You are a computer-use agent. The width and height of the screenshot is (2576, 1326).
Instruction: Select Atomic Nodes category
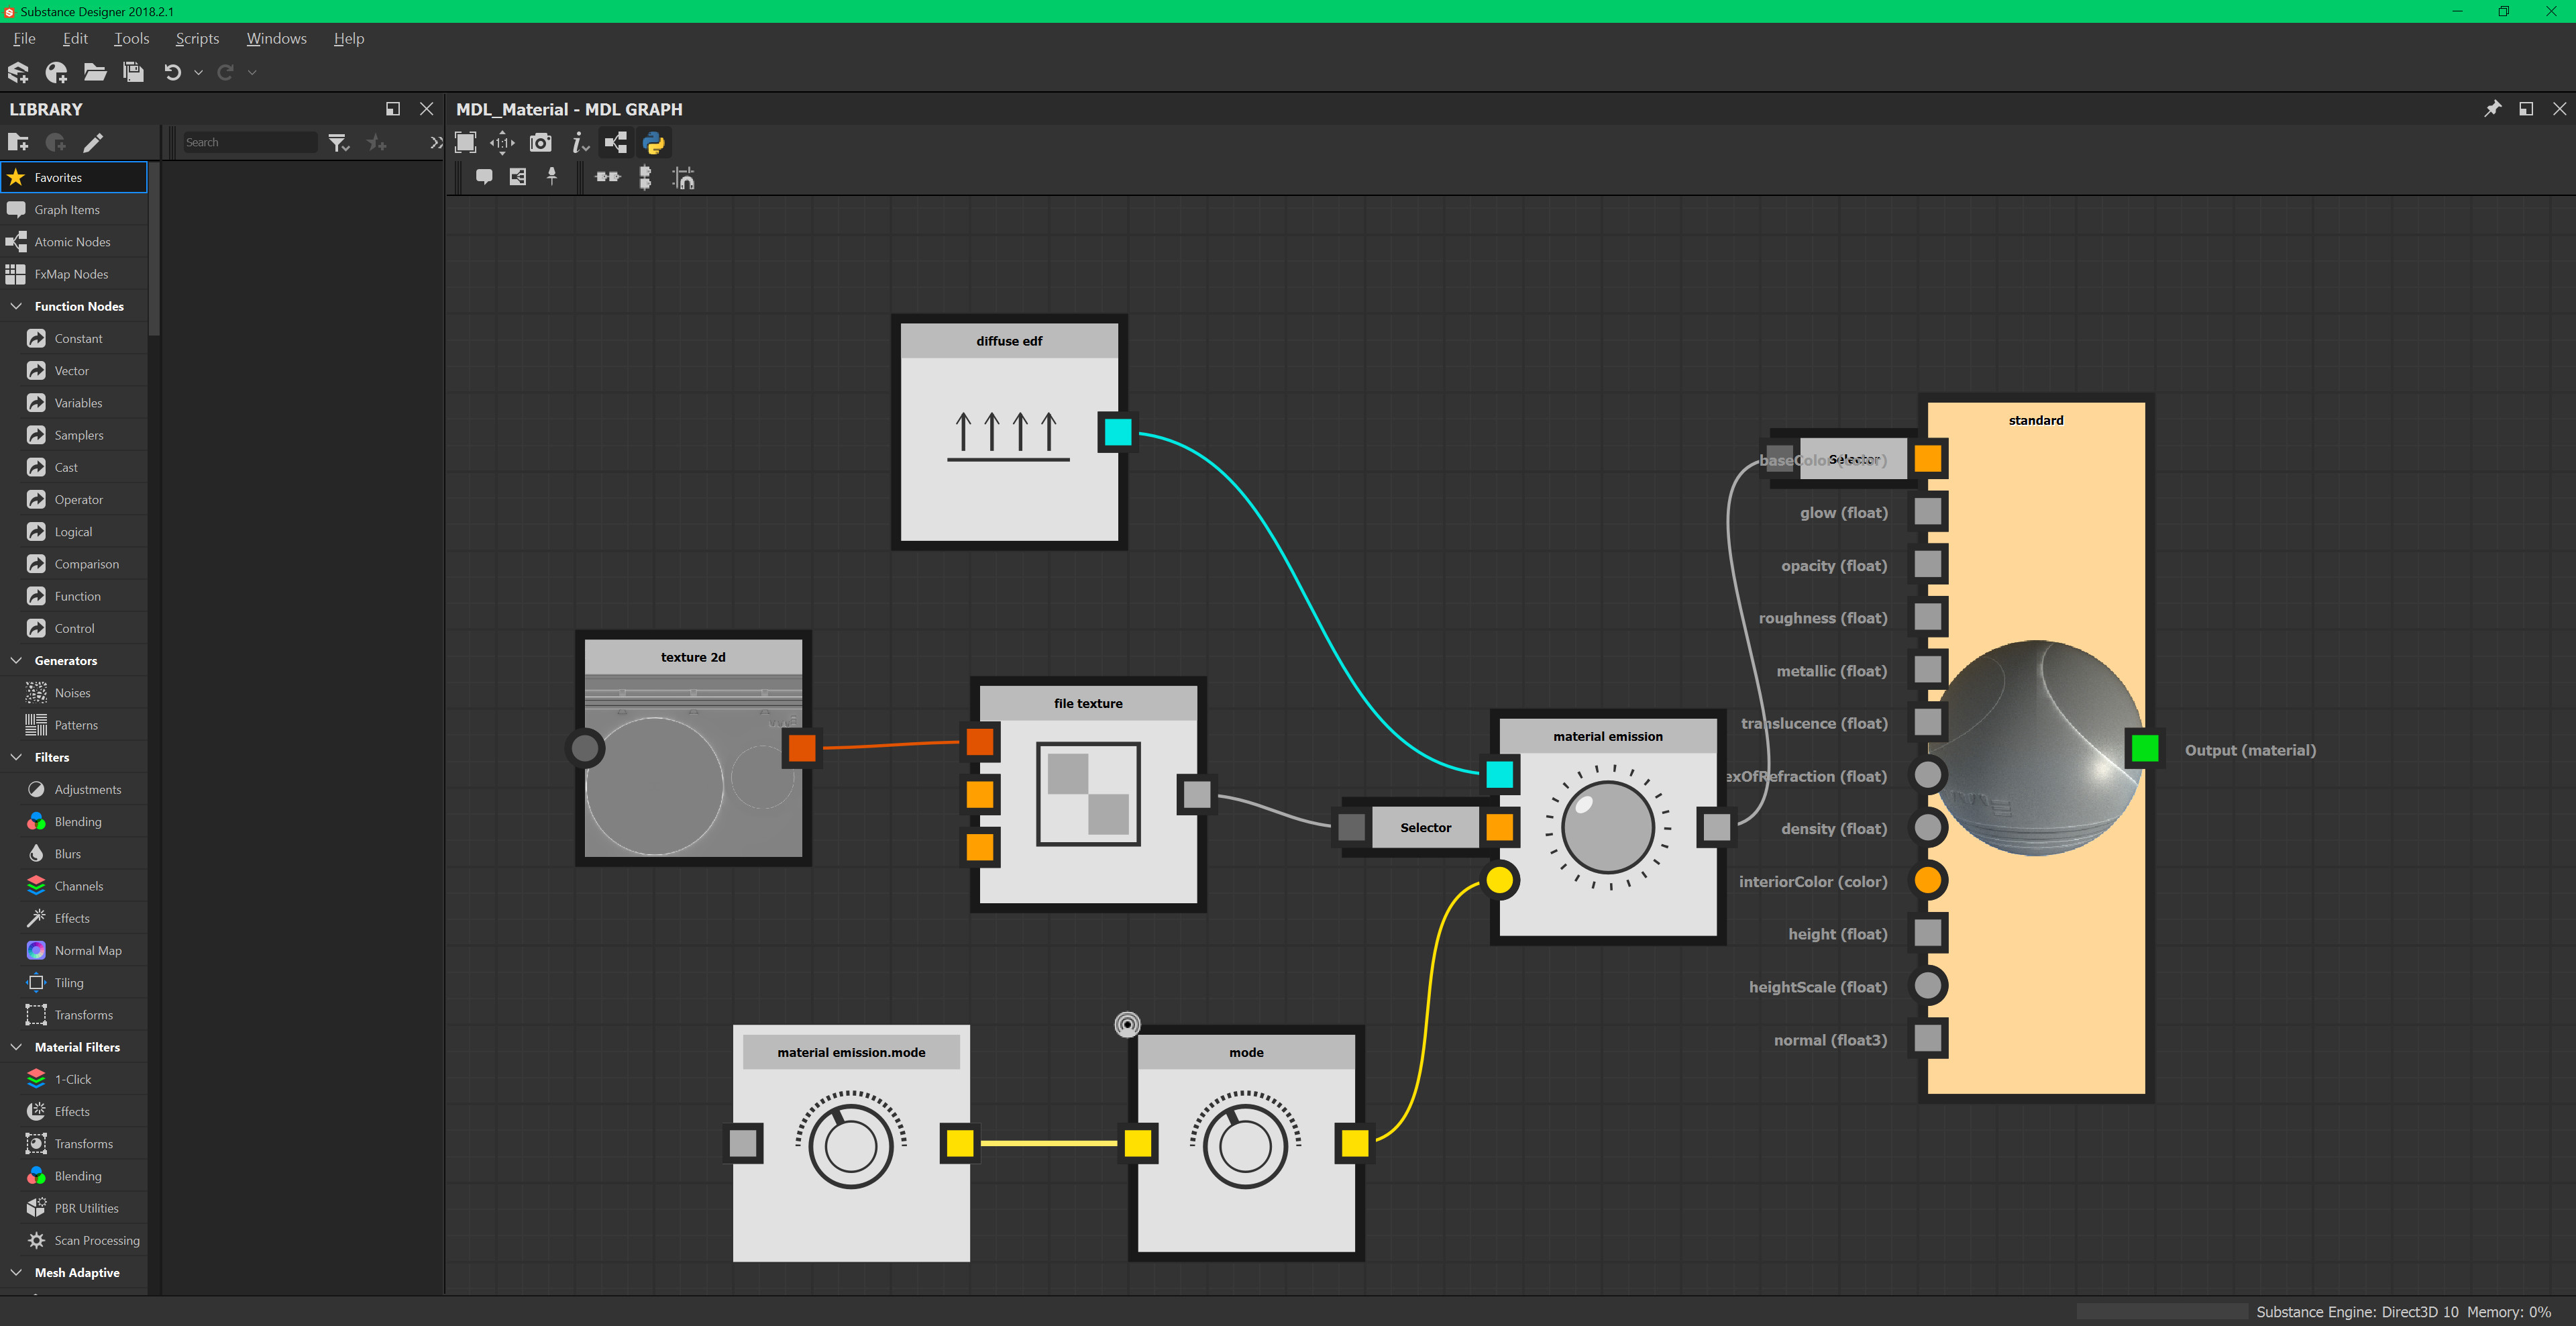click(x=74, y=242)
